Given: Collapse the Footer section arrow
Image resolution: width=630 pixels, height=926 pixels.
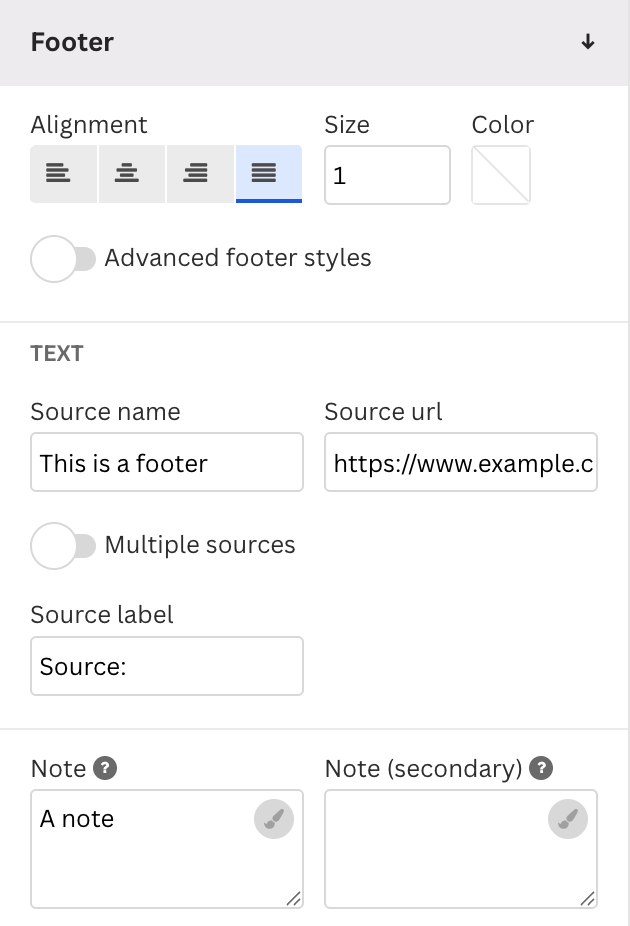Looking at the screenshot, I should point(588,42).
